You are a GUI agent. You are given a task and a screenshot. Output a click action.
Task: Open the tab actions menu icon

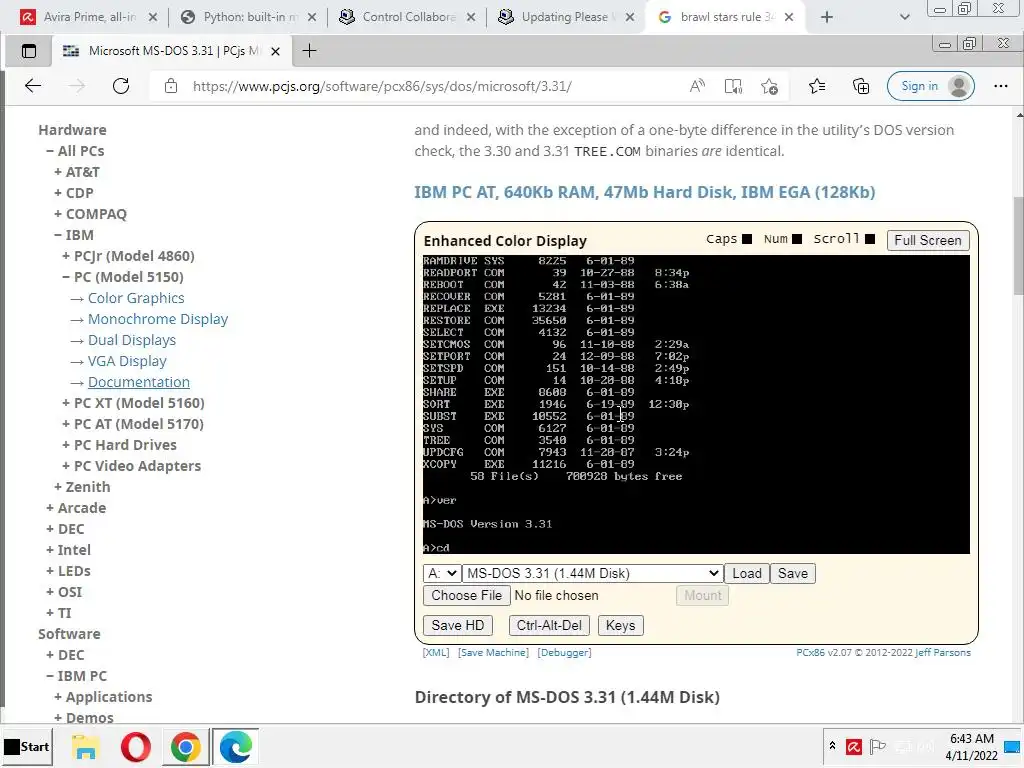click(x=29, y=51)
